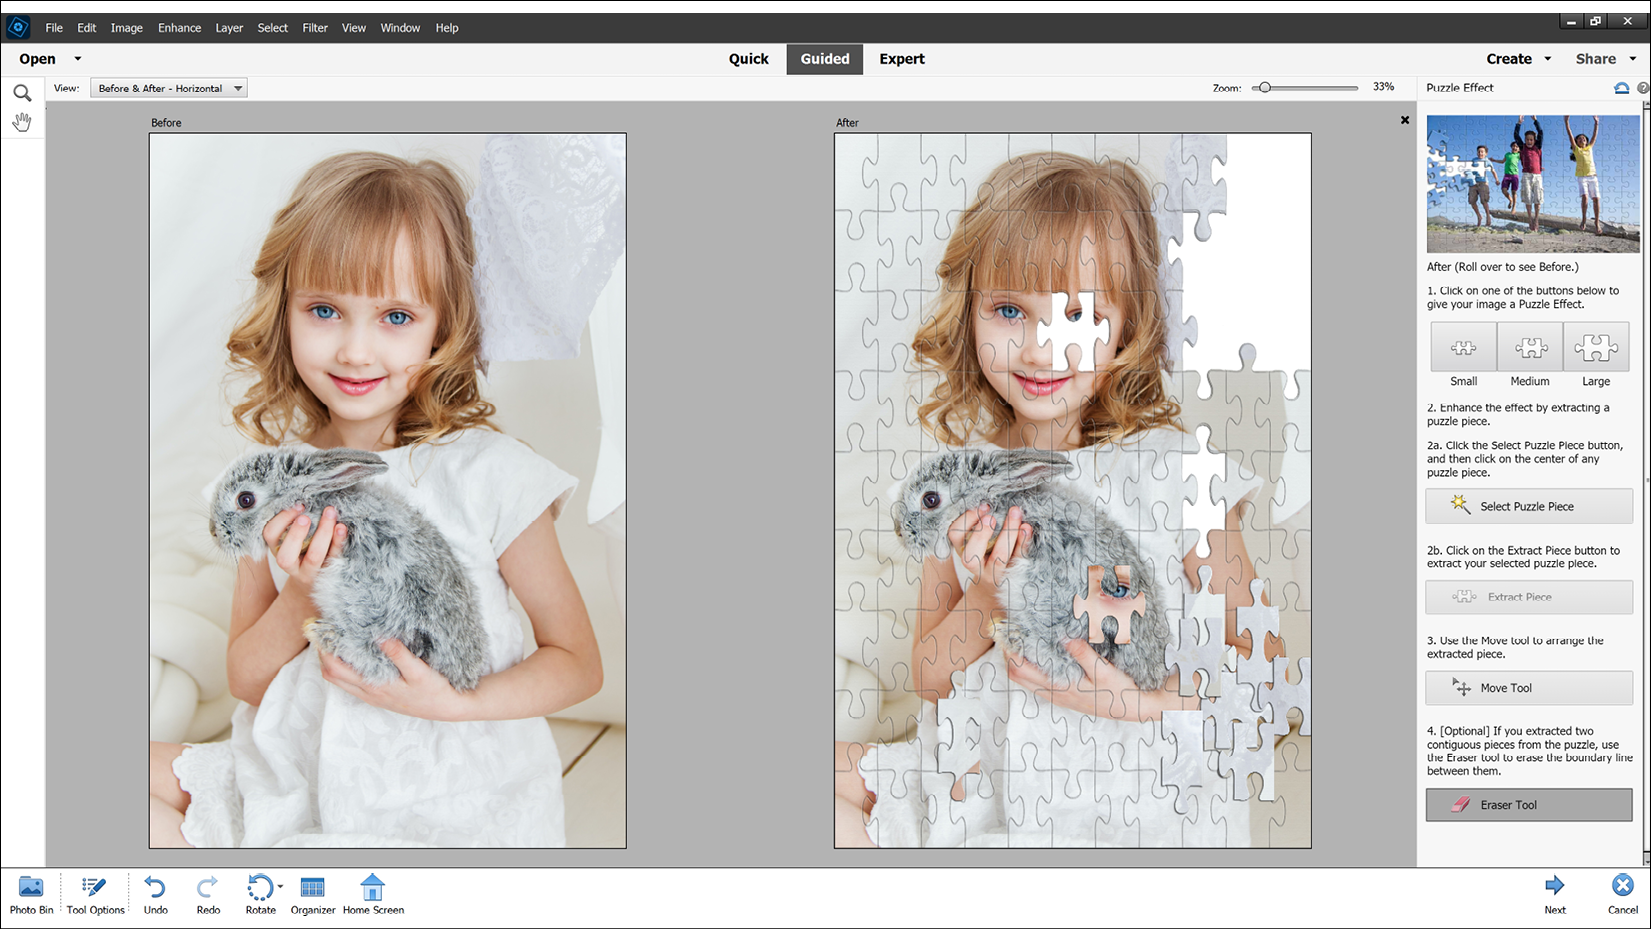Activate the Eraser Tool in the Puzzle panel
The height and width of the screenshot is (929, 1651).
point(1528,804)
